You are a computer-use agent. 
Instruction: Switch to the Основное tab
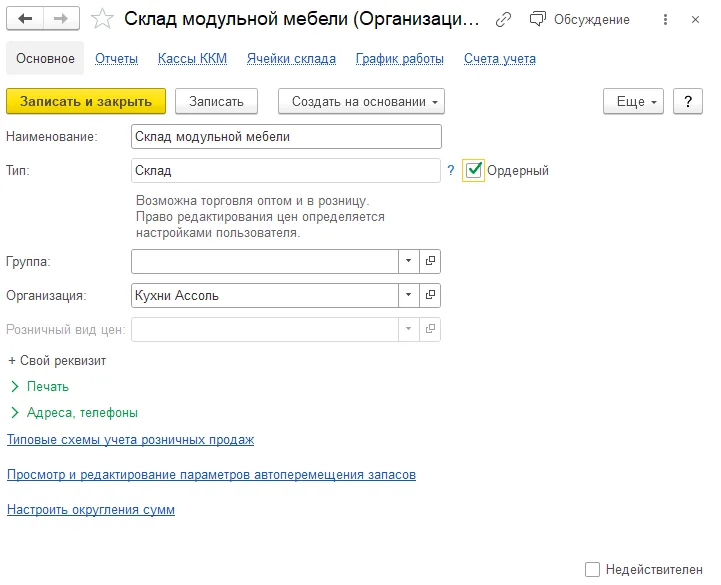(x=45, y=58)
